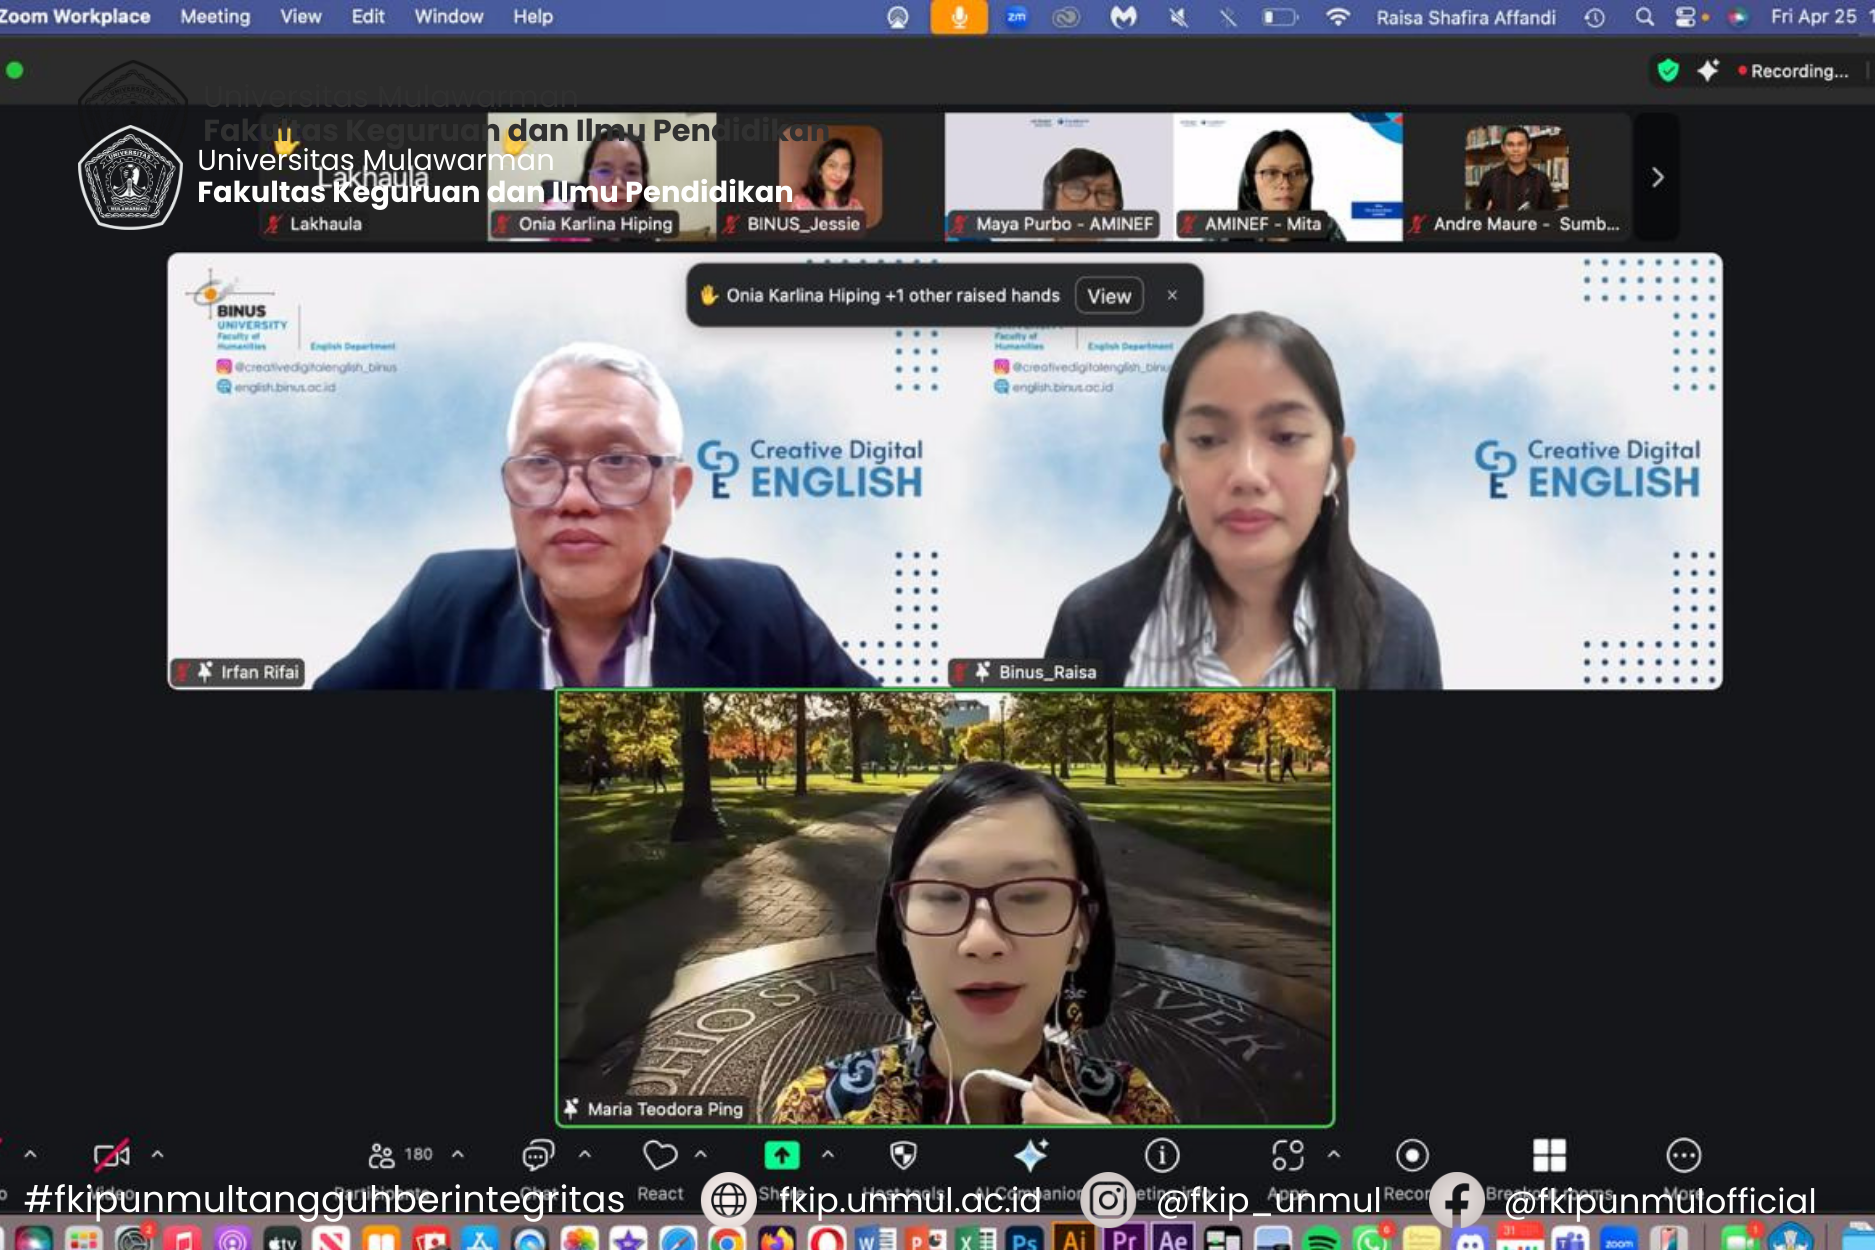Open the Meeting menu

(215, 17)
